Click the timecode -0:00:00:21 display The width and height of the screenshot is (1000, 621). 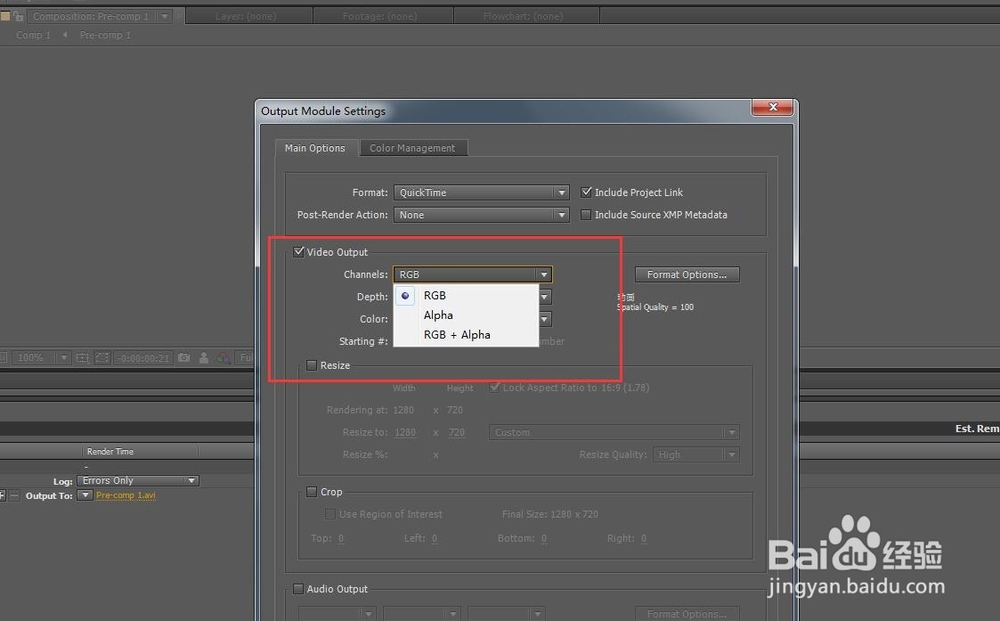pyautogui.click(x=143, y=358)
